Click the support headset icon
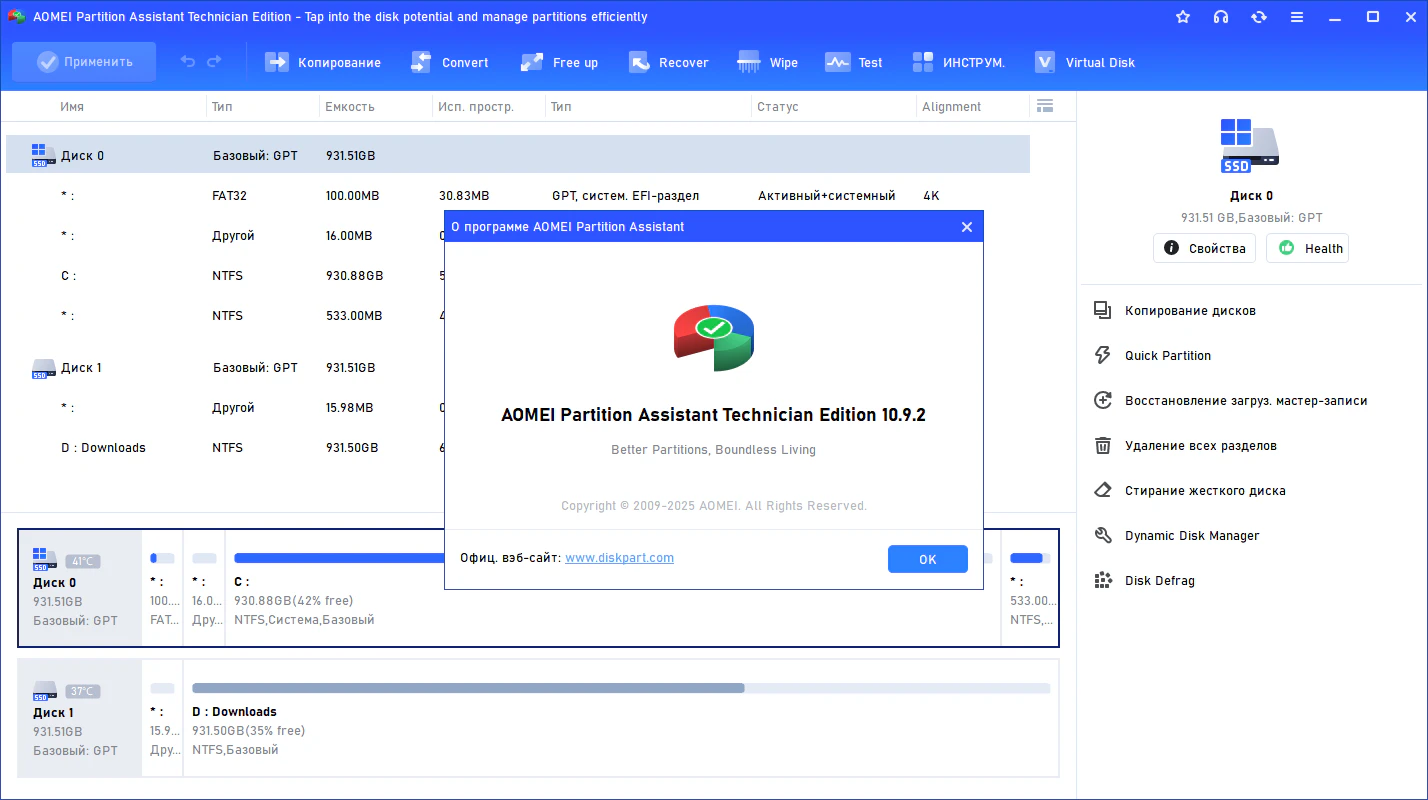Viewport: 1428px width, 800px height. [x=1221, y=17]
